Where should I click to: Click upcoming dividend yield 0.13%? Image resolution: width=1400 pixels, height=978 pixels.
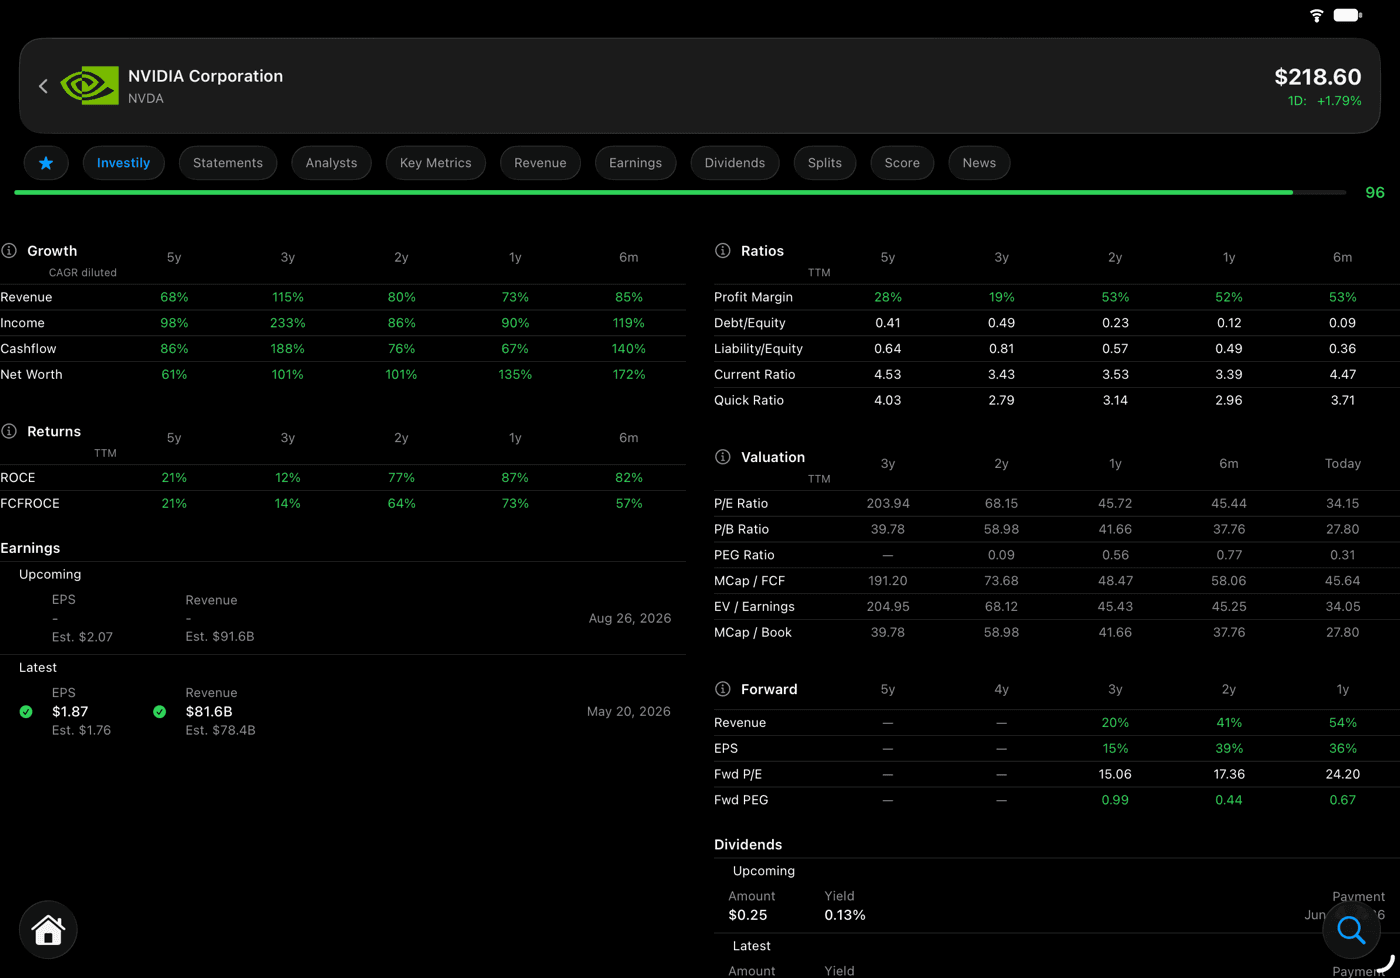point(845,915)
